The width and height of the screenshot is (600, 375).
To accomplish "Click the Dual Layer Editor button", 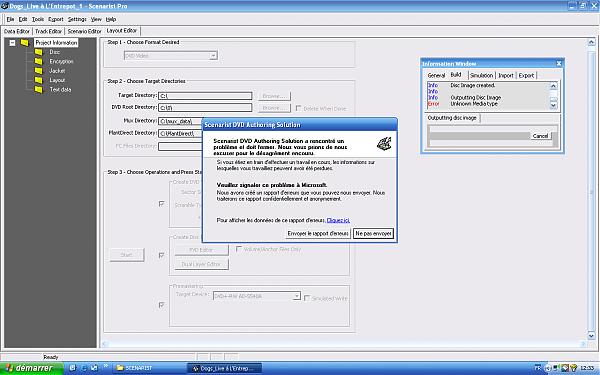I will point(201,264).
